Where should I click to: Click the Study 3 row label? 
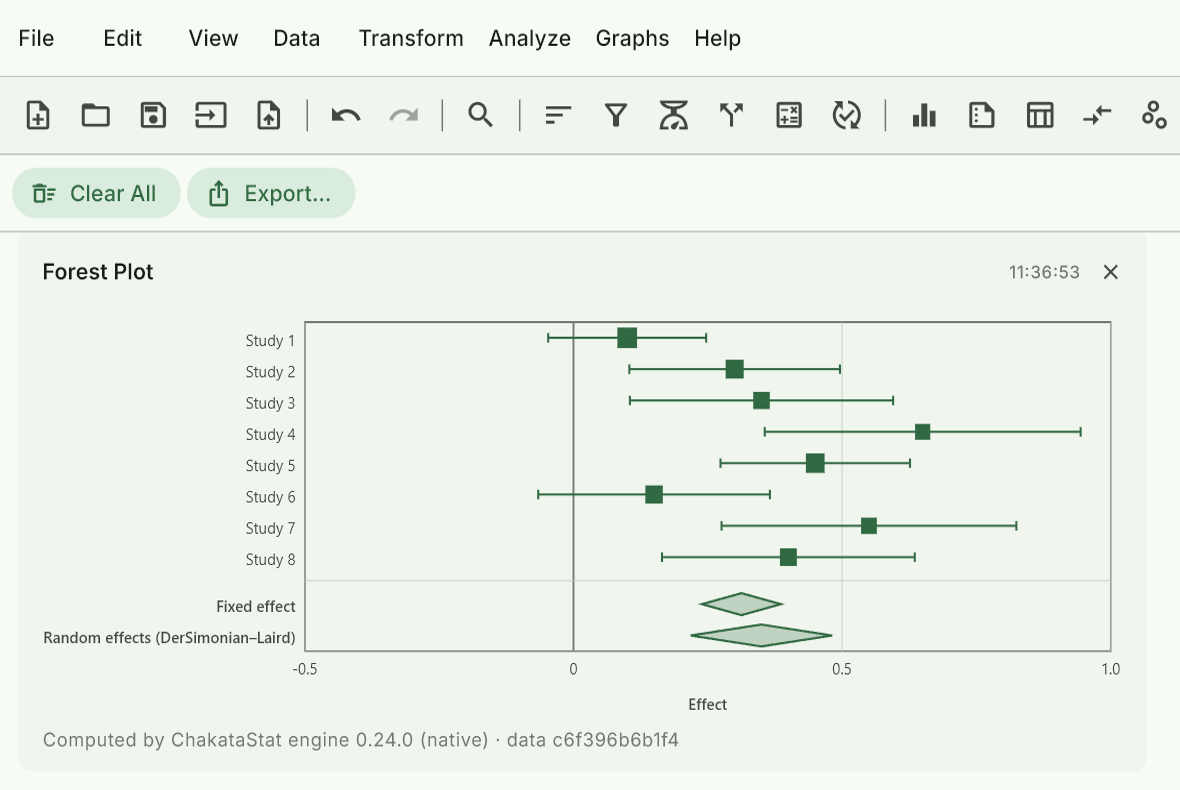pyautogui.click(x=270, y=403)
